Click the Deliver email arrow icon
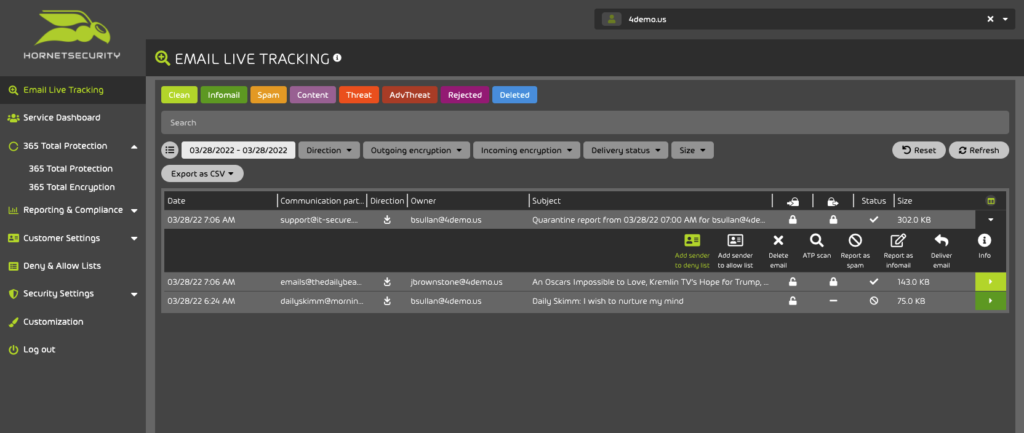Screen dimensions: 1024x433 click(941, 240)
